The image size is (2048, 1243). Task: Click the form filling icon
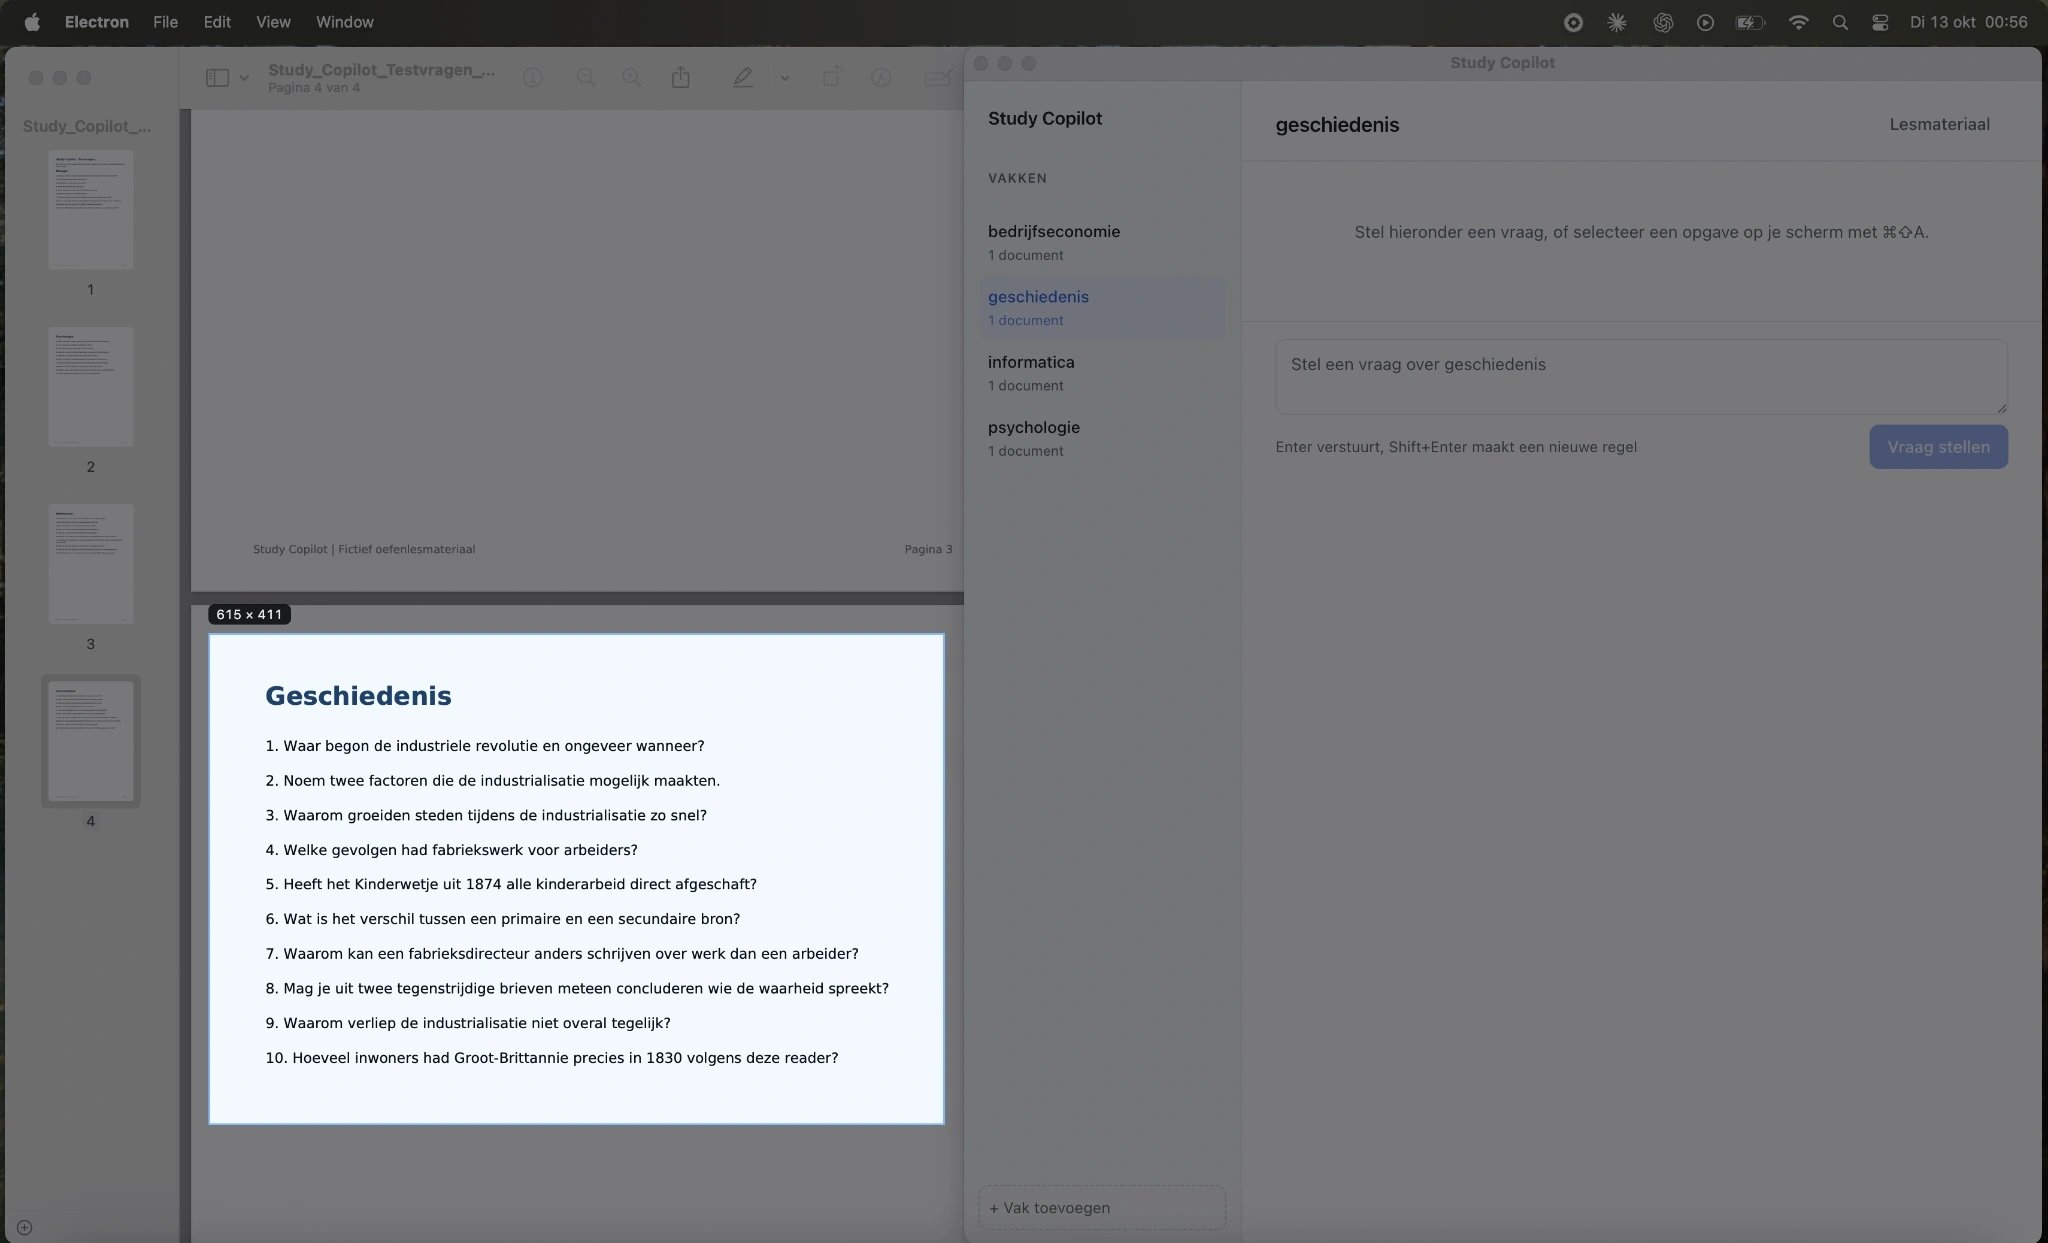coord(938,78)
